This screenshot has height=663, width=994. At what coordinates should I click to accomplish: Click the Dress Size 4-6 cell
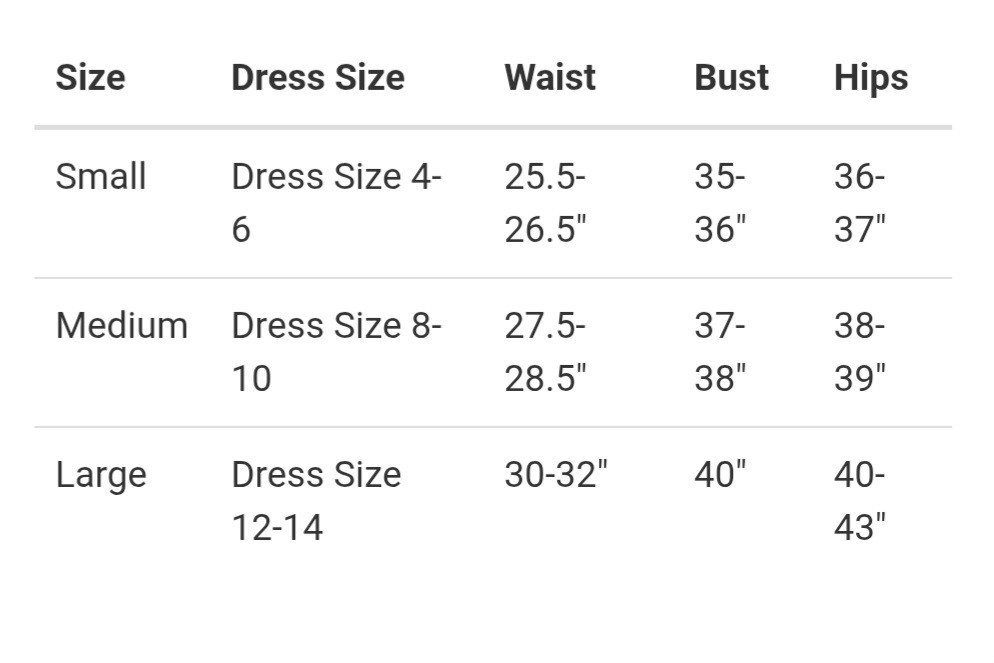point(336,203)
